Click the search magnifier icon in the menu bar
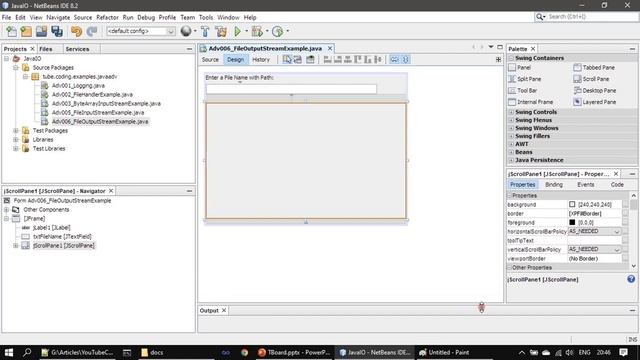 pyautogui.click(x=540, y=17)
